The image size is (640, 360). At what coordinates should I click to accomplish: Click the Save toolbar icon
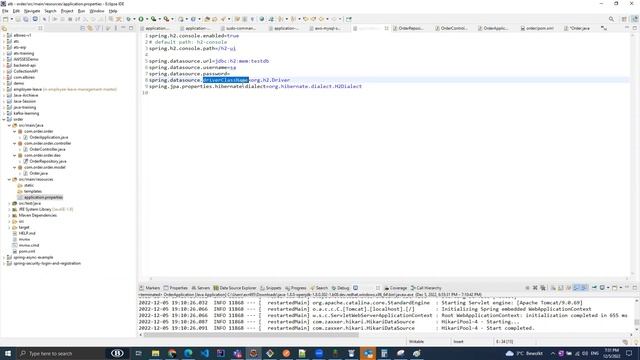pyautogui.click(x=18, y=19)
